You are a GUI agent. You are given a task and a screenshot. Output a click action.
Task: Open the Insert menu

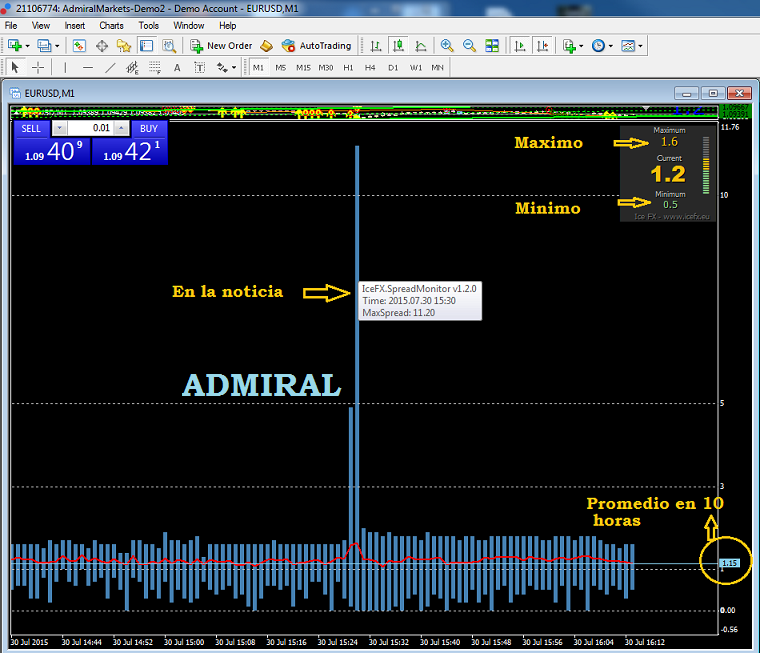tap(75, 25)
